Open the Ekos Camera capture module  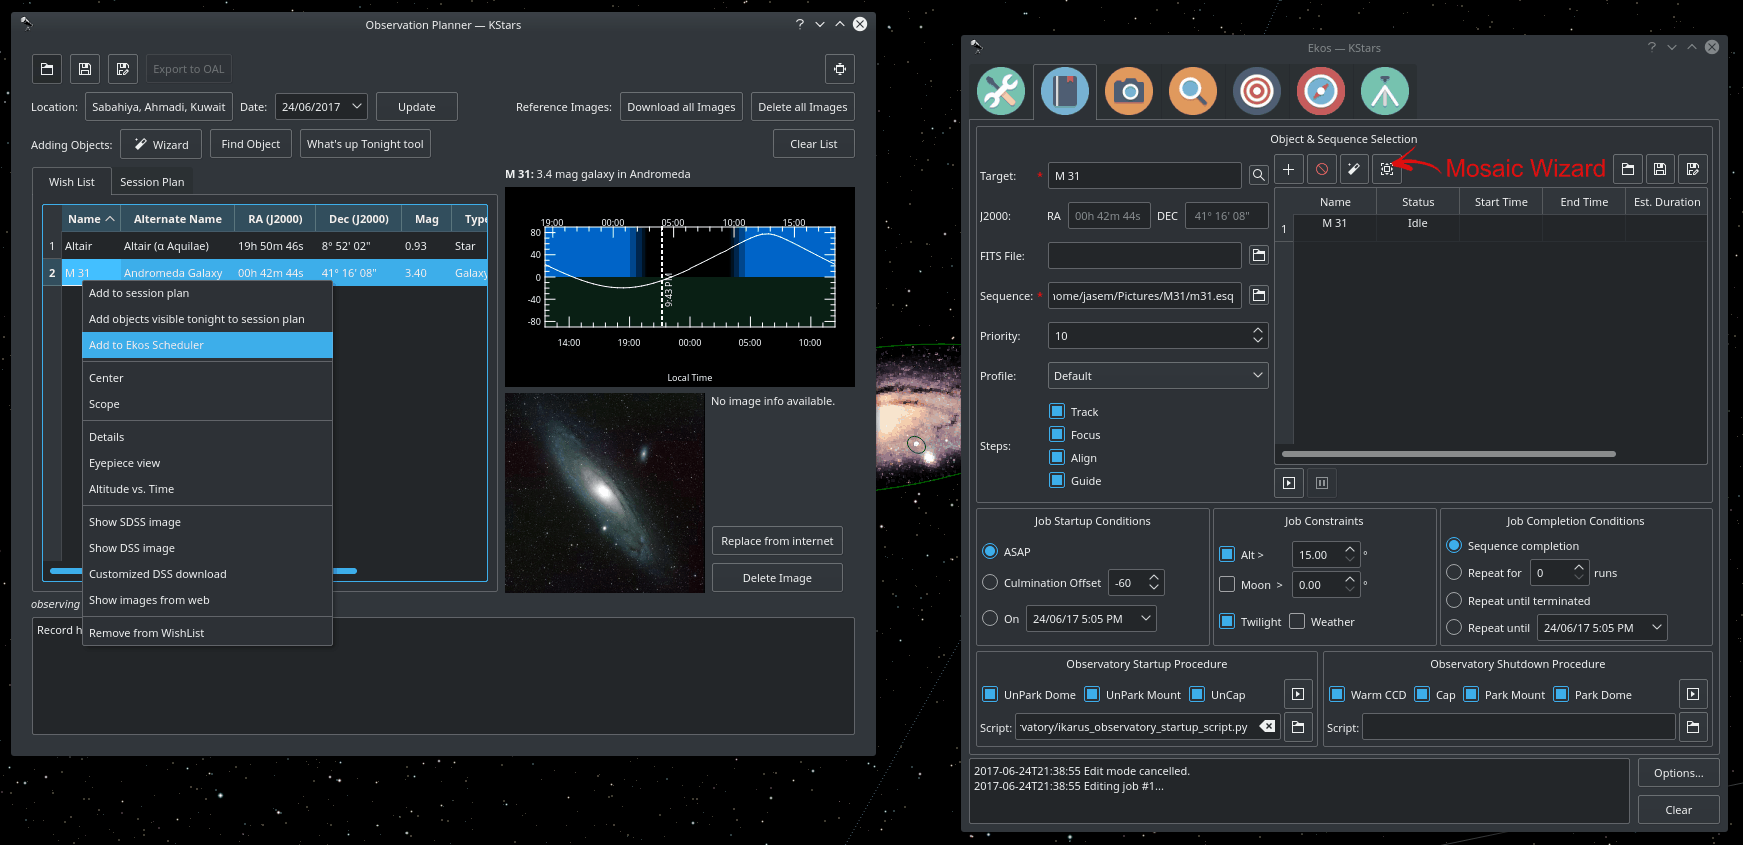[x=1128, y=92]
